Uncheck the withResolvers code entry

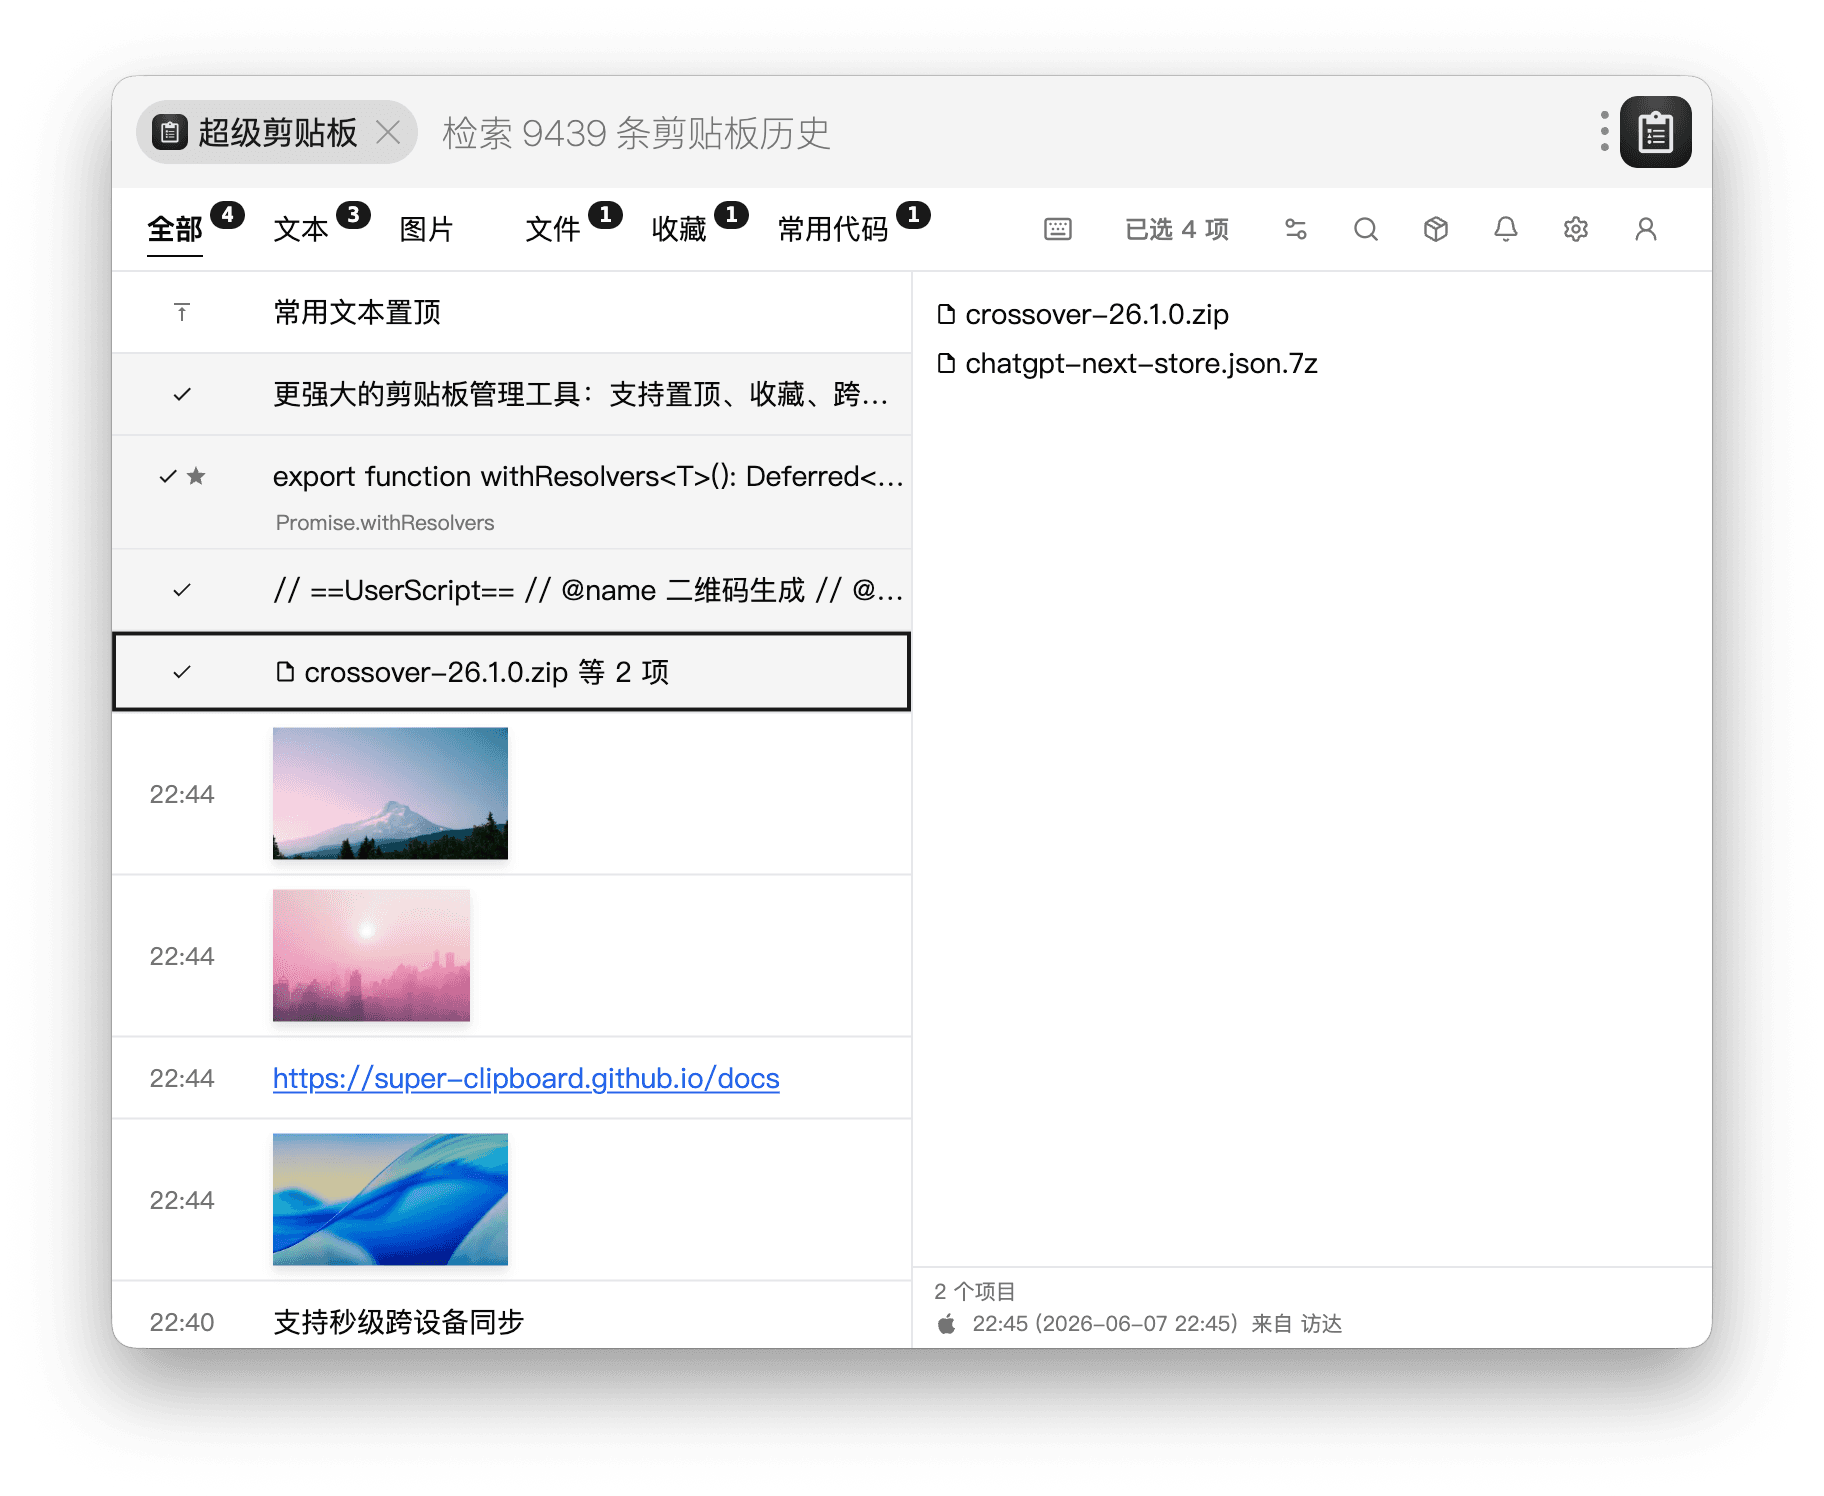[168, 477]
